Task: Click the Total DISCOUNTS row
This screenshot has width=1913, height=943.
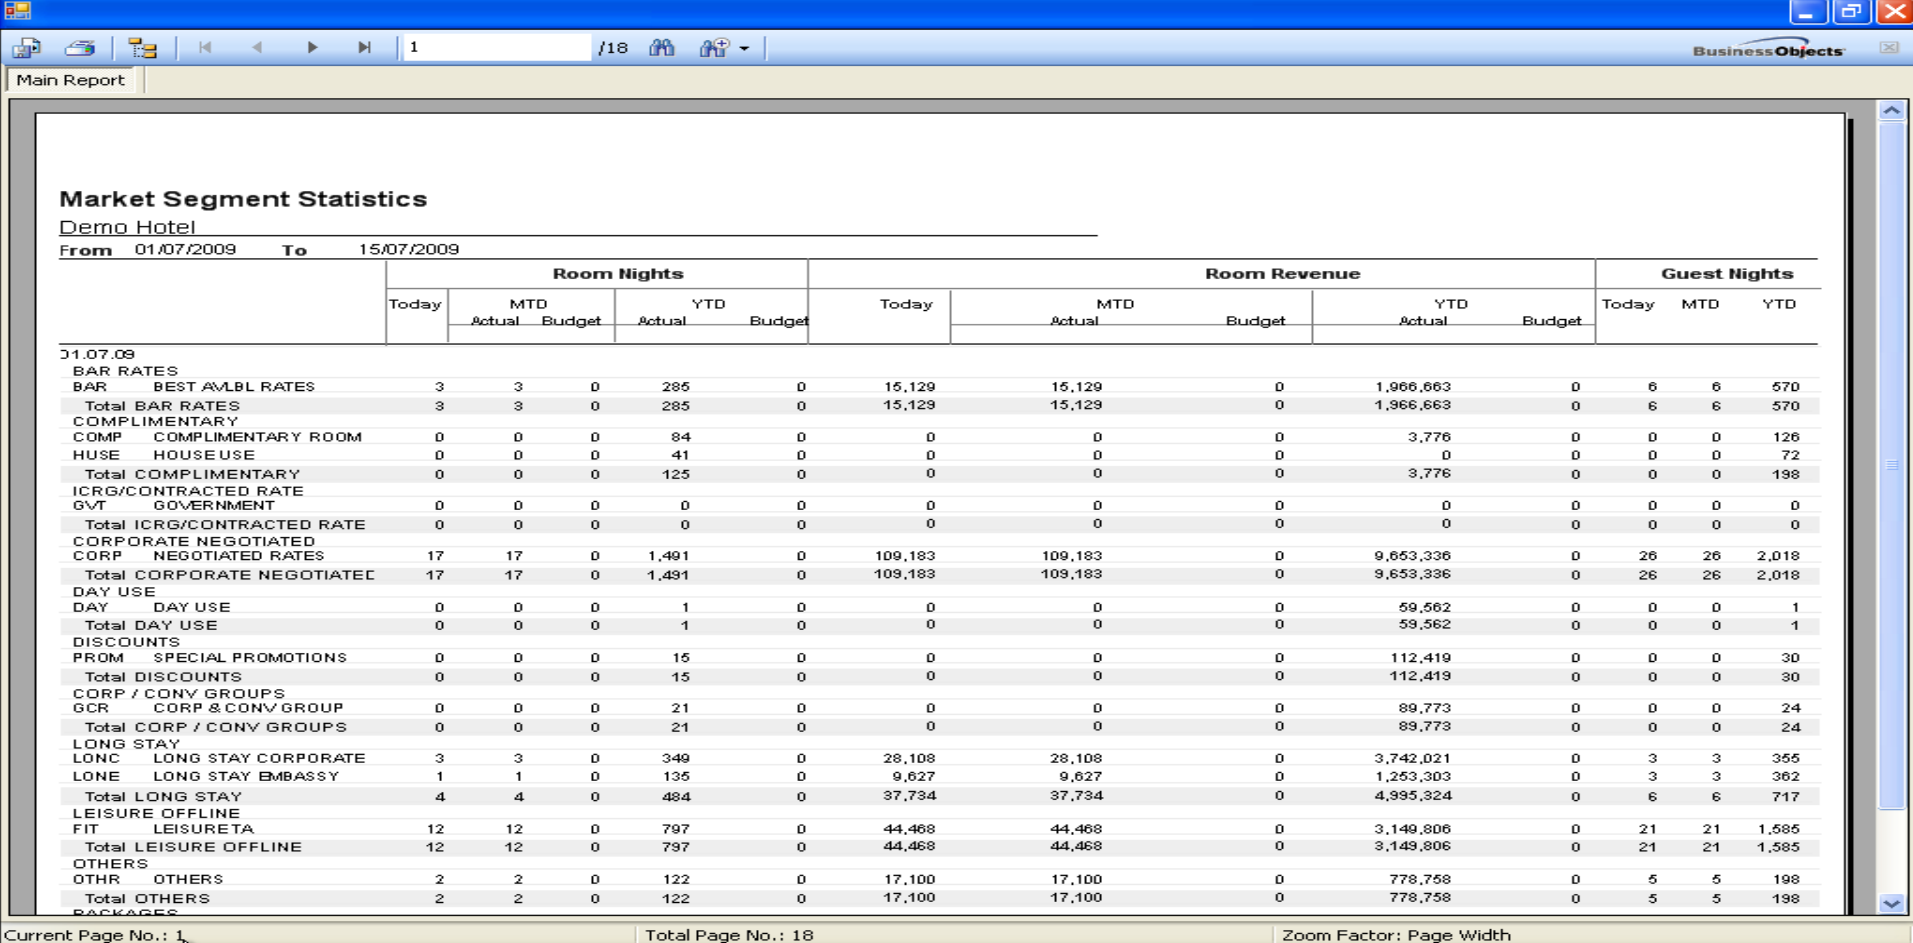Action: click(x=940, y=677)
